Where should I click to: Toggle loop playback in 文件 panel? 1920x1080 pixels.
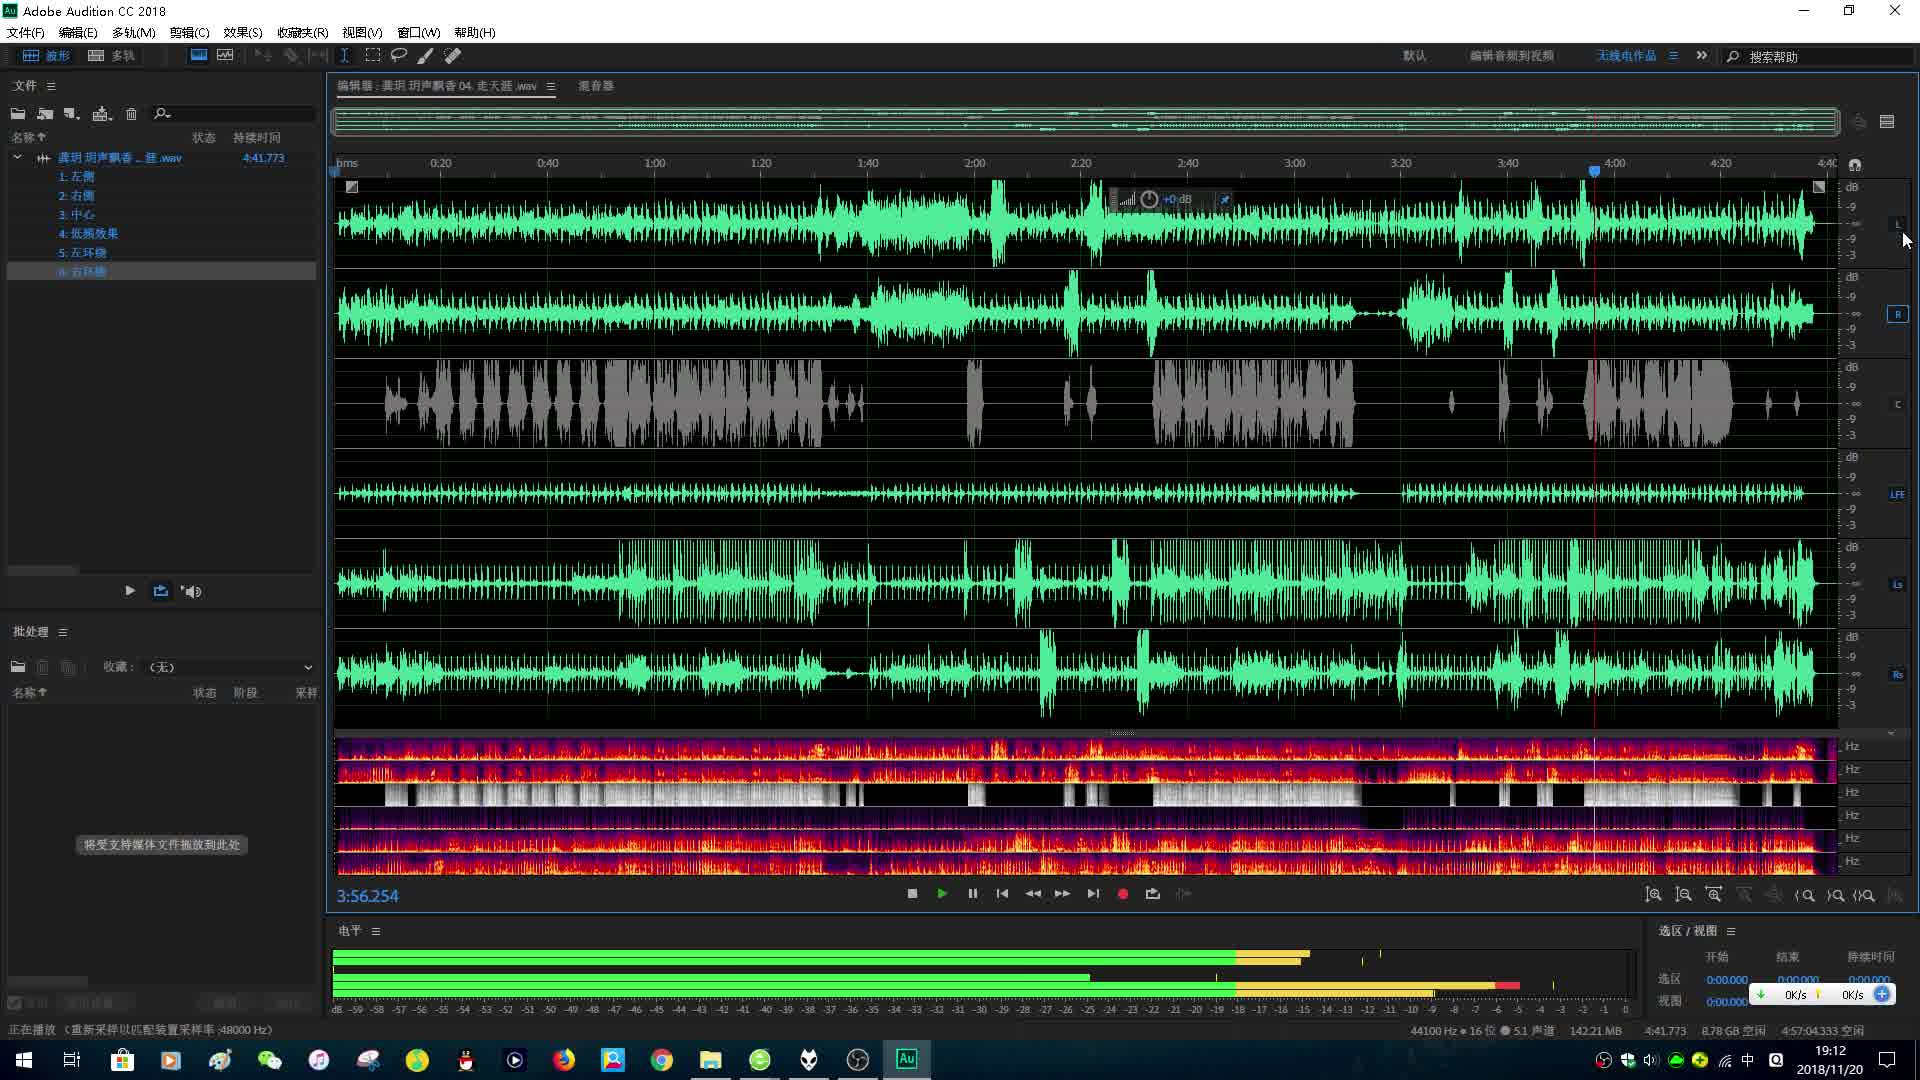coord(160,591)
